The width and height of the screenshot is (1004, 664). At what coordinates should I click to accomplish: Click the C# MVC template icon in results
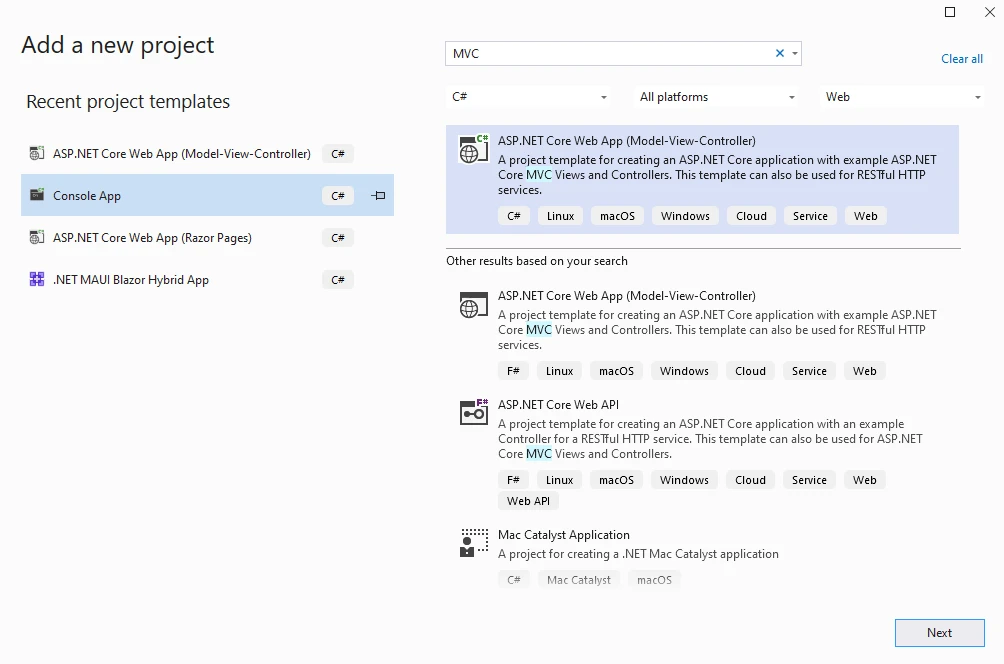click(473, 149)
